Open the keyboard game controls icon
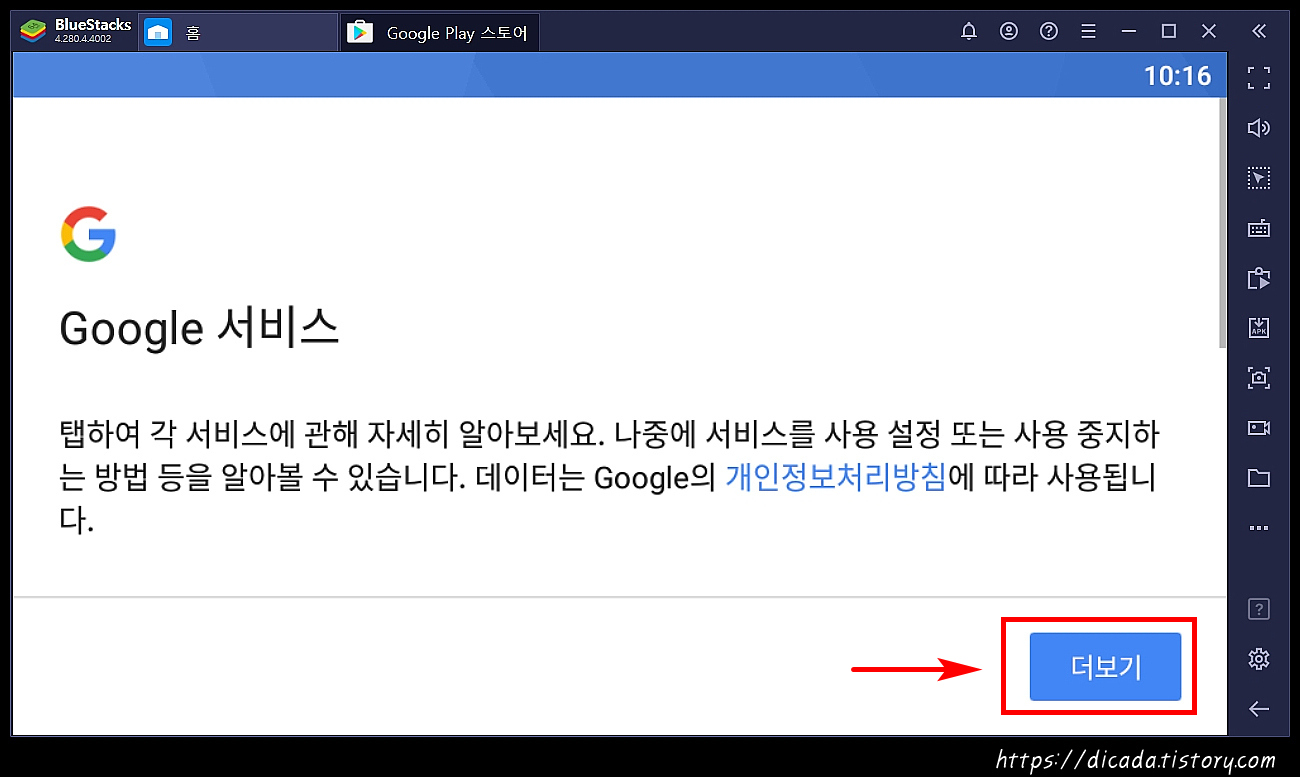Viewport: 1300px width, 777px height. coord(1259,229)
